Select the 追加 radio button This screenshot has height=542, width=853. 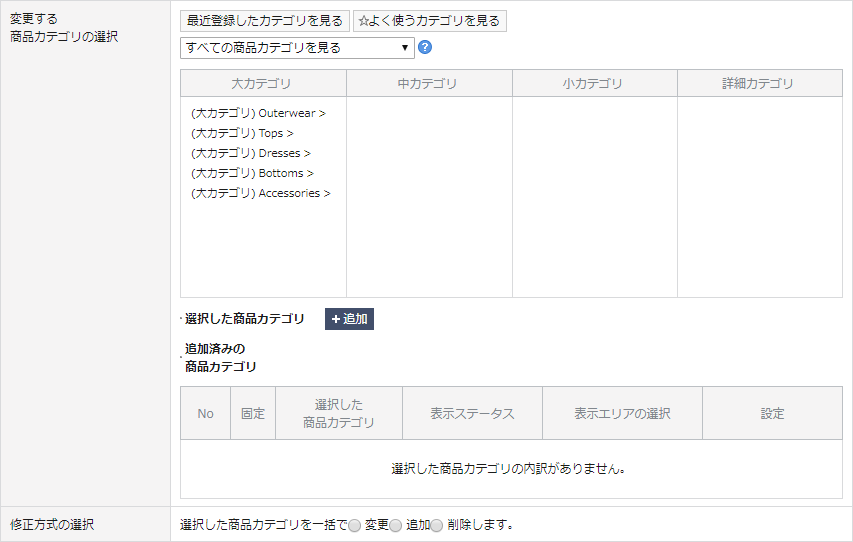click(x=395, y=525)
